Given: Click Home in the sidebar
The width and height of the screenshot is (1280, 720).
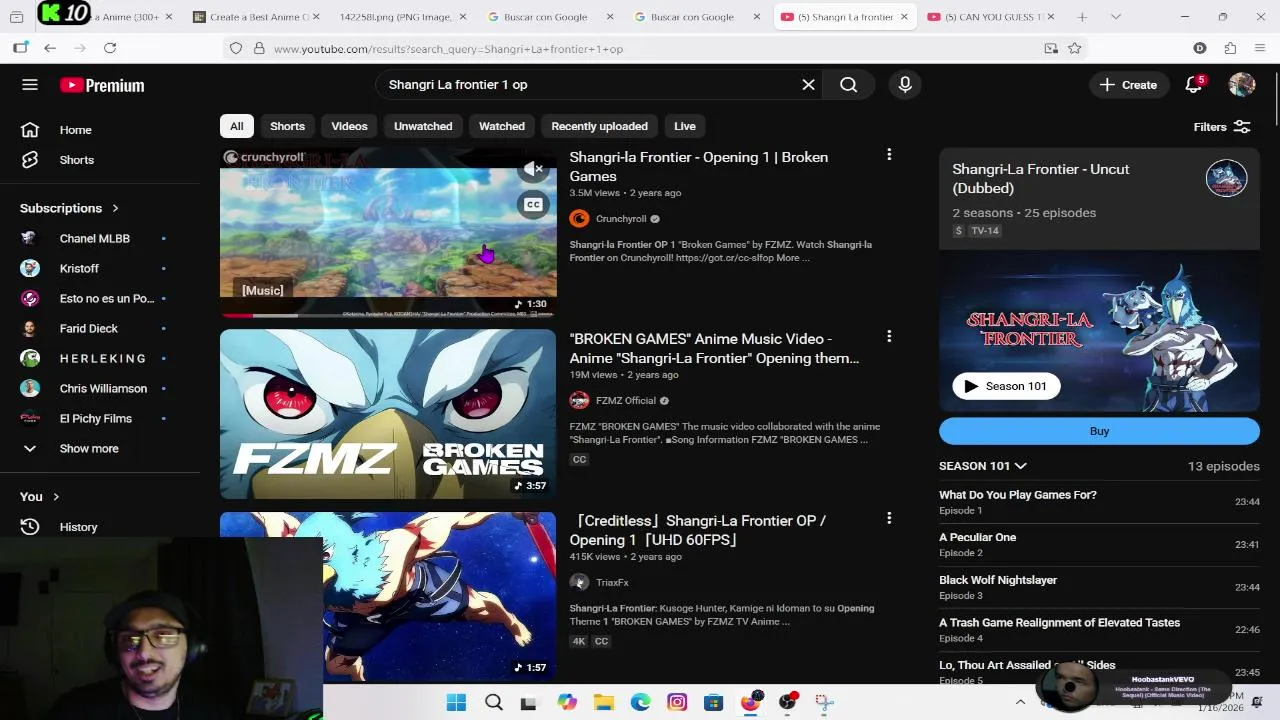Looking at the screenshot, I should [75, 130].
